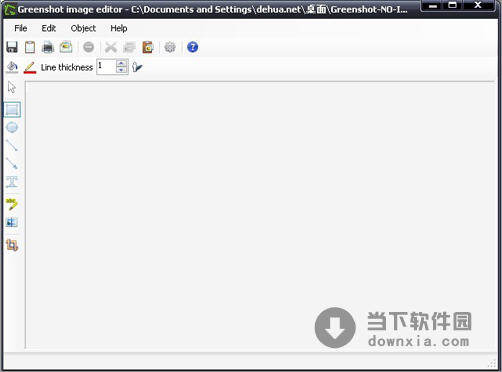Viewport: 502px width, 372px height.
Task: Click the Greenshot title bar app icon
Action: pos(10,9)
